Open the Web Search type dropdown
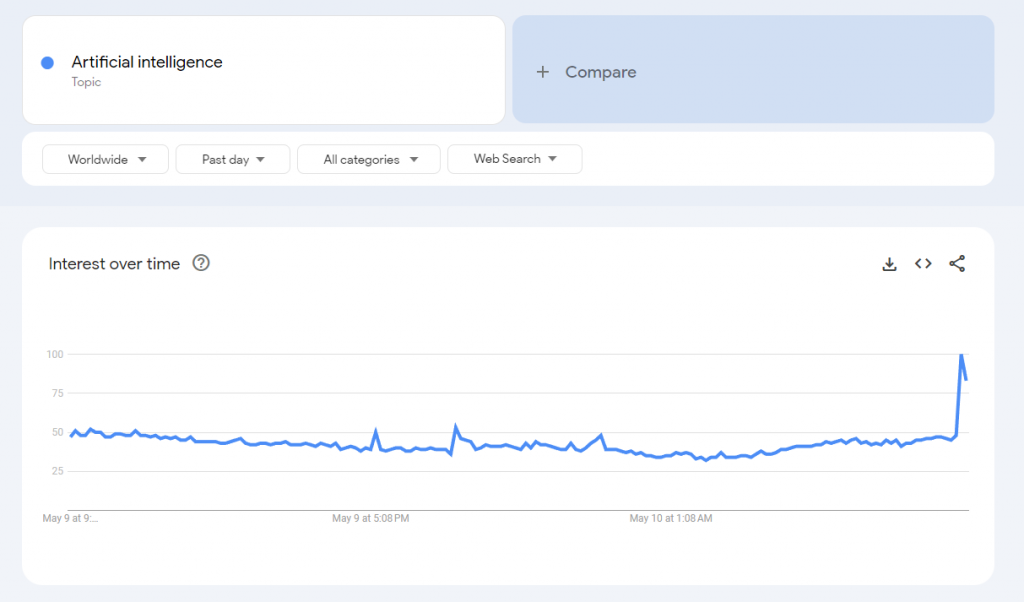This screenshot has width=1024, height=602. [514, 158]
